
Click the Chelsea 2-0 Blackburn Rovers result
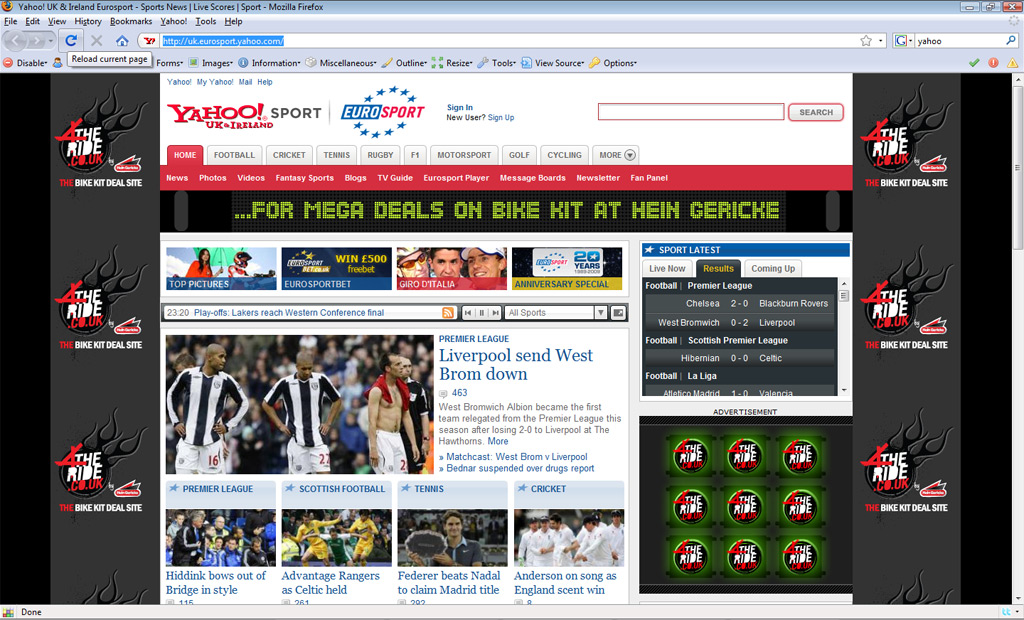pyautogui.click(x=739, y=304)
